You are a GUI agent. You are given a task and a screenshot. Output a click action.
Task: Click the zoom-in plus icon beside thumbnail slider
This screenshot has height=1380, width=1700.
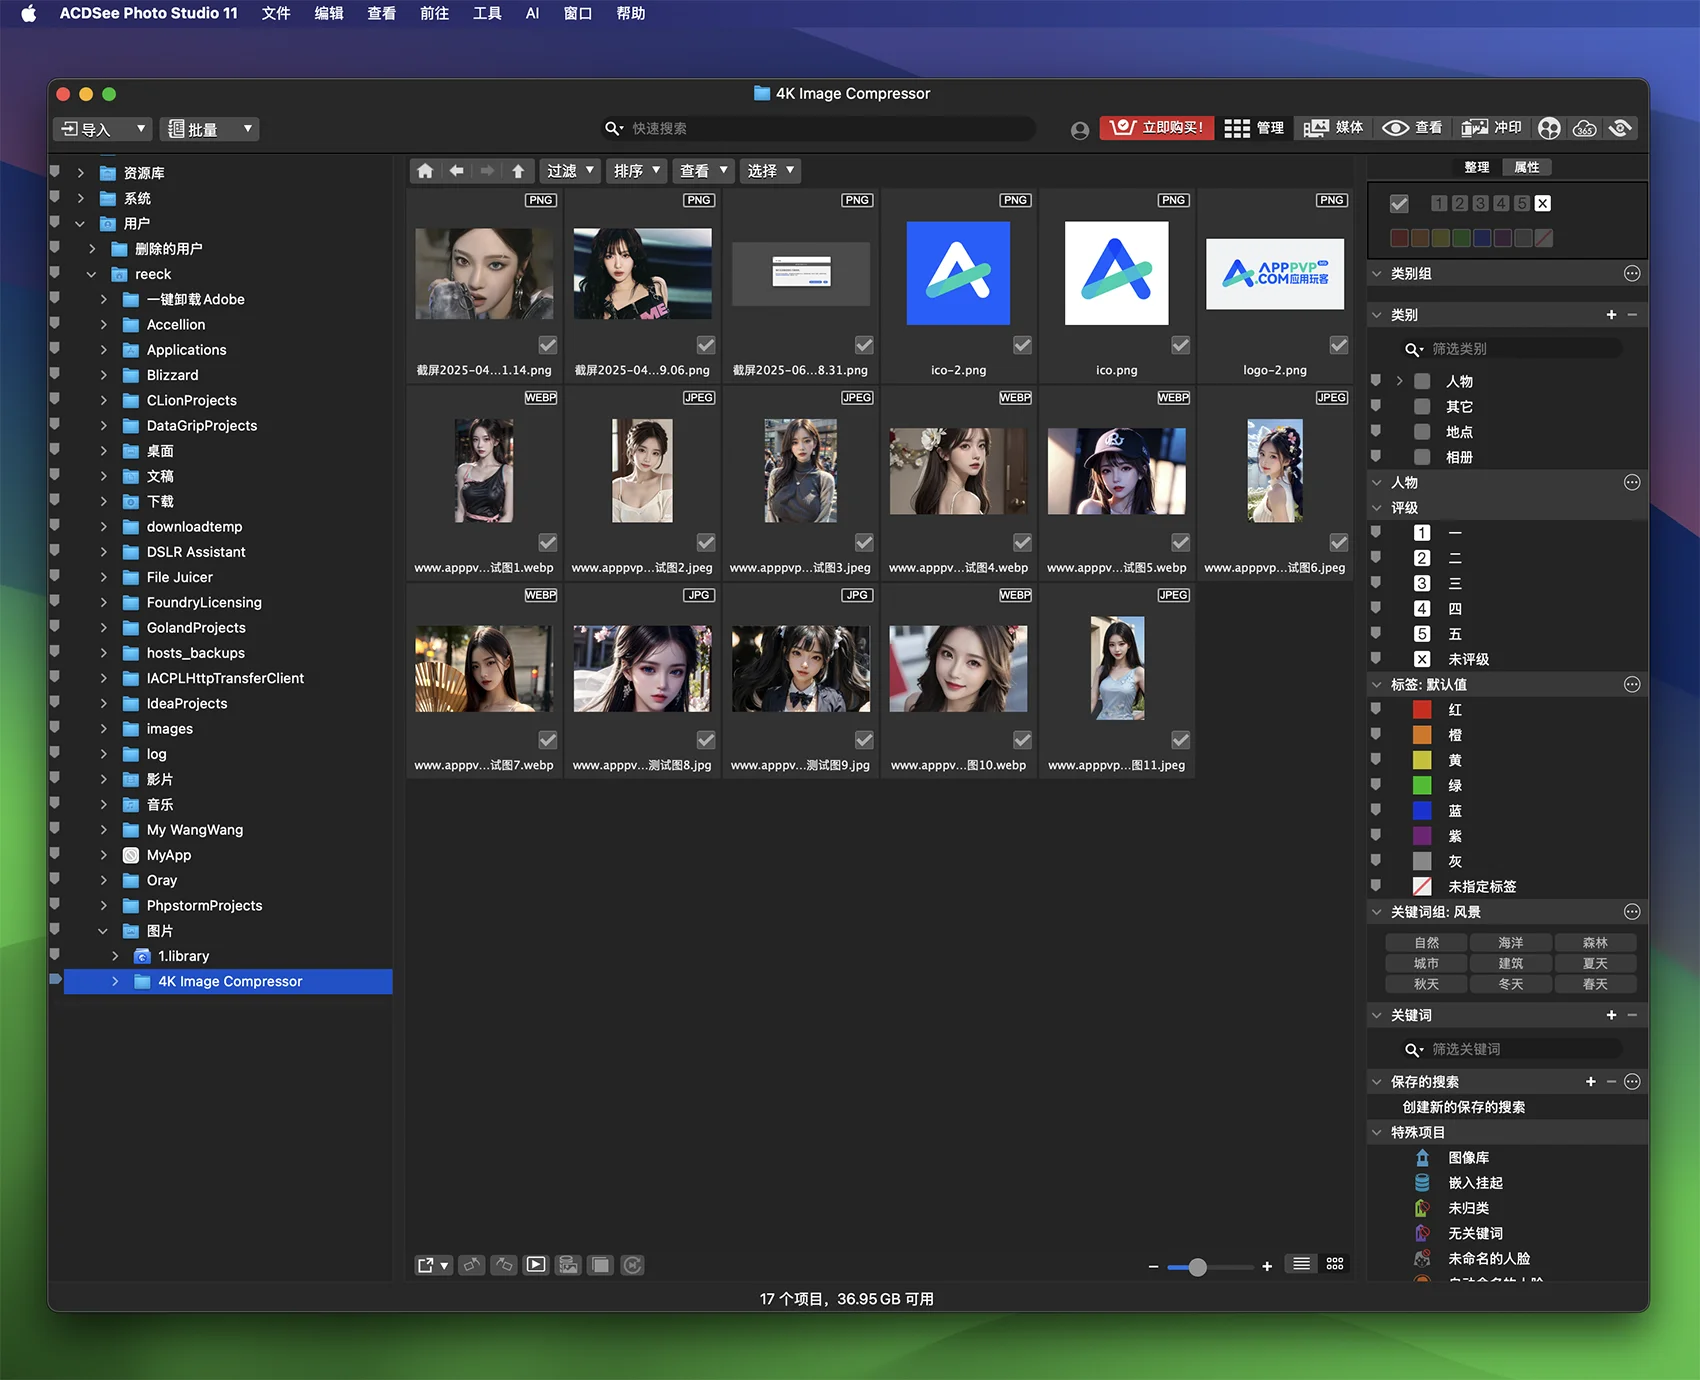click(1267, 1266)
